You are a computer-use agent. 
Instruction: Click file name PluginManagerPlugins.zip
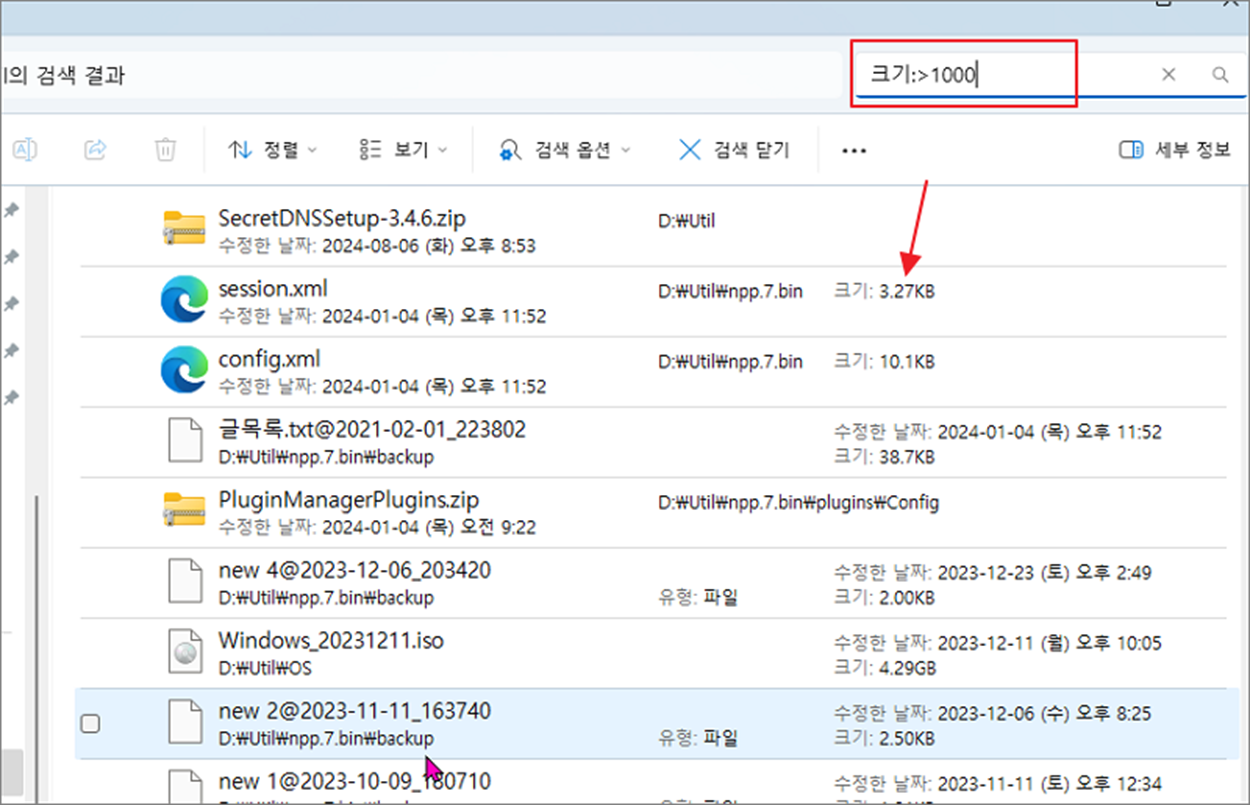click(349, 499)
